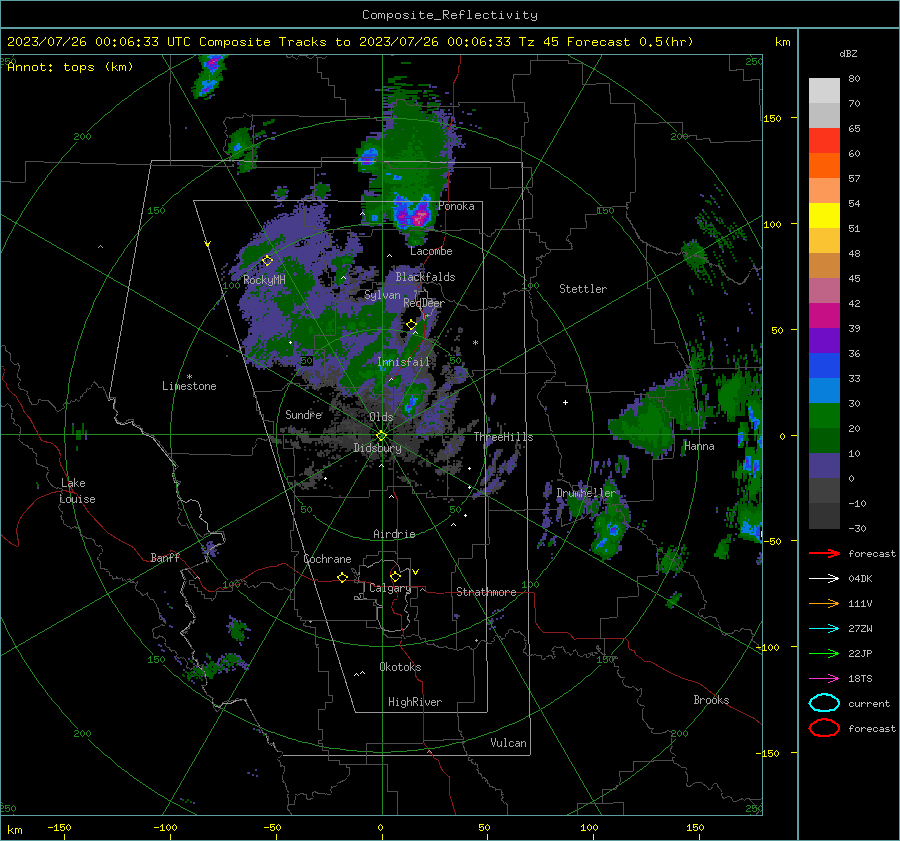Click the red forecast arrow legend icon
Image resolution: width=900 pixels, height=841 pixels.
(x=824, y=553)
